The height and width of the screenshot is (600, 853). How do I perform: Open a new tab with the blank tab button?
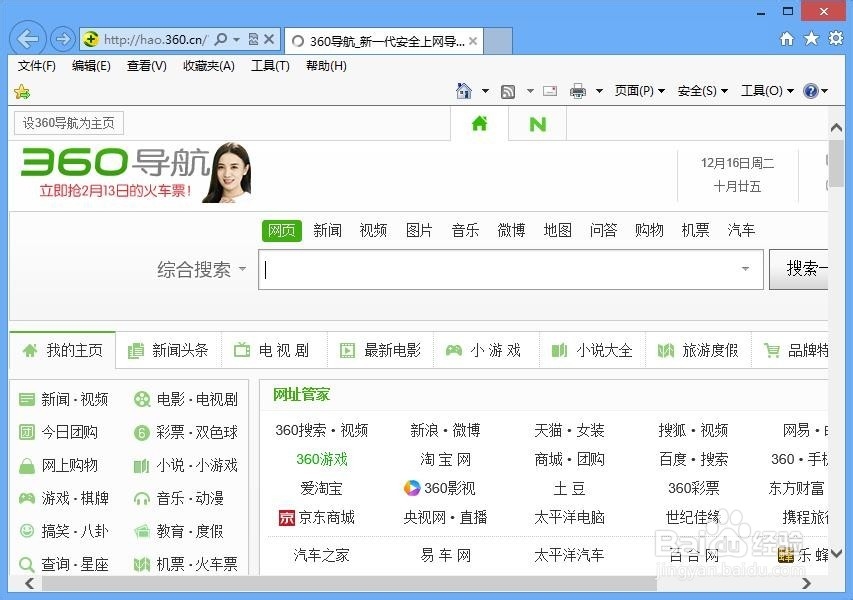[497, 41]
